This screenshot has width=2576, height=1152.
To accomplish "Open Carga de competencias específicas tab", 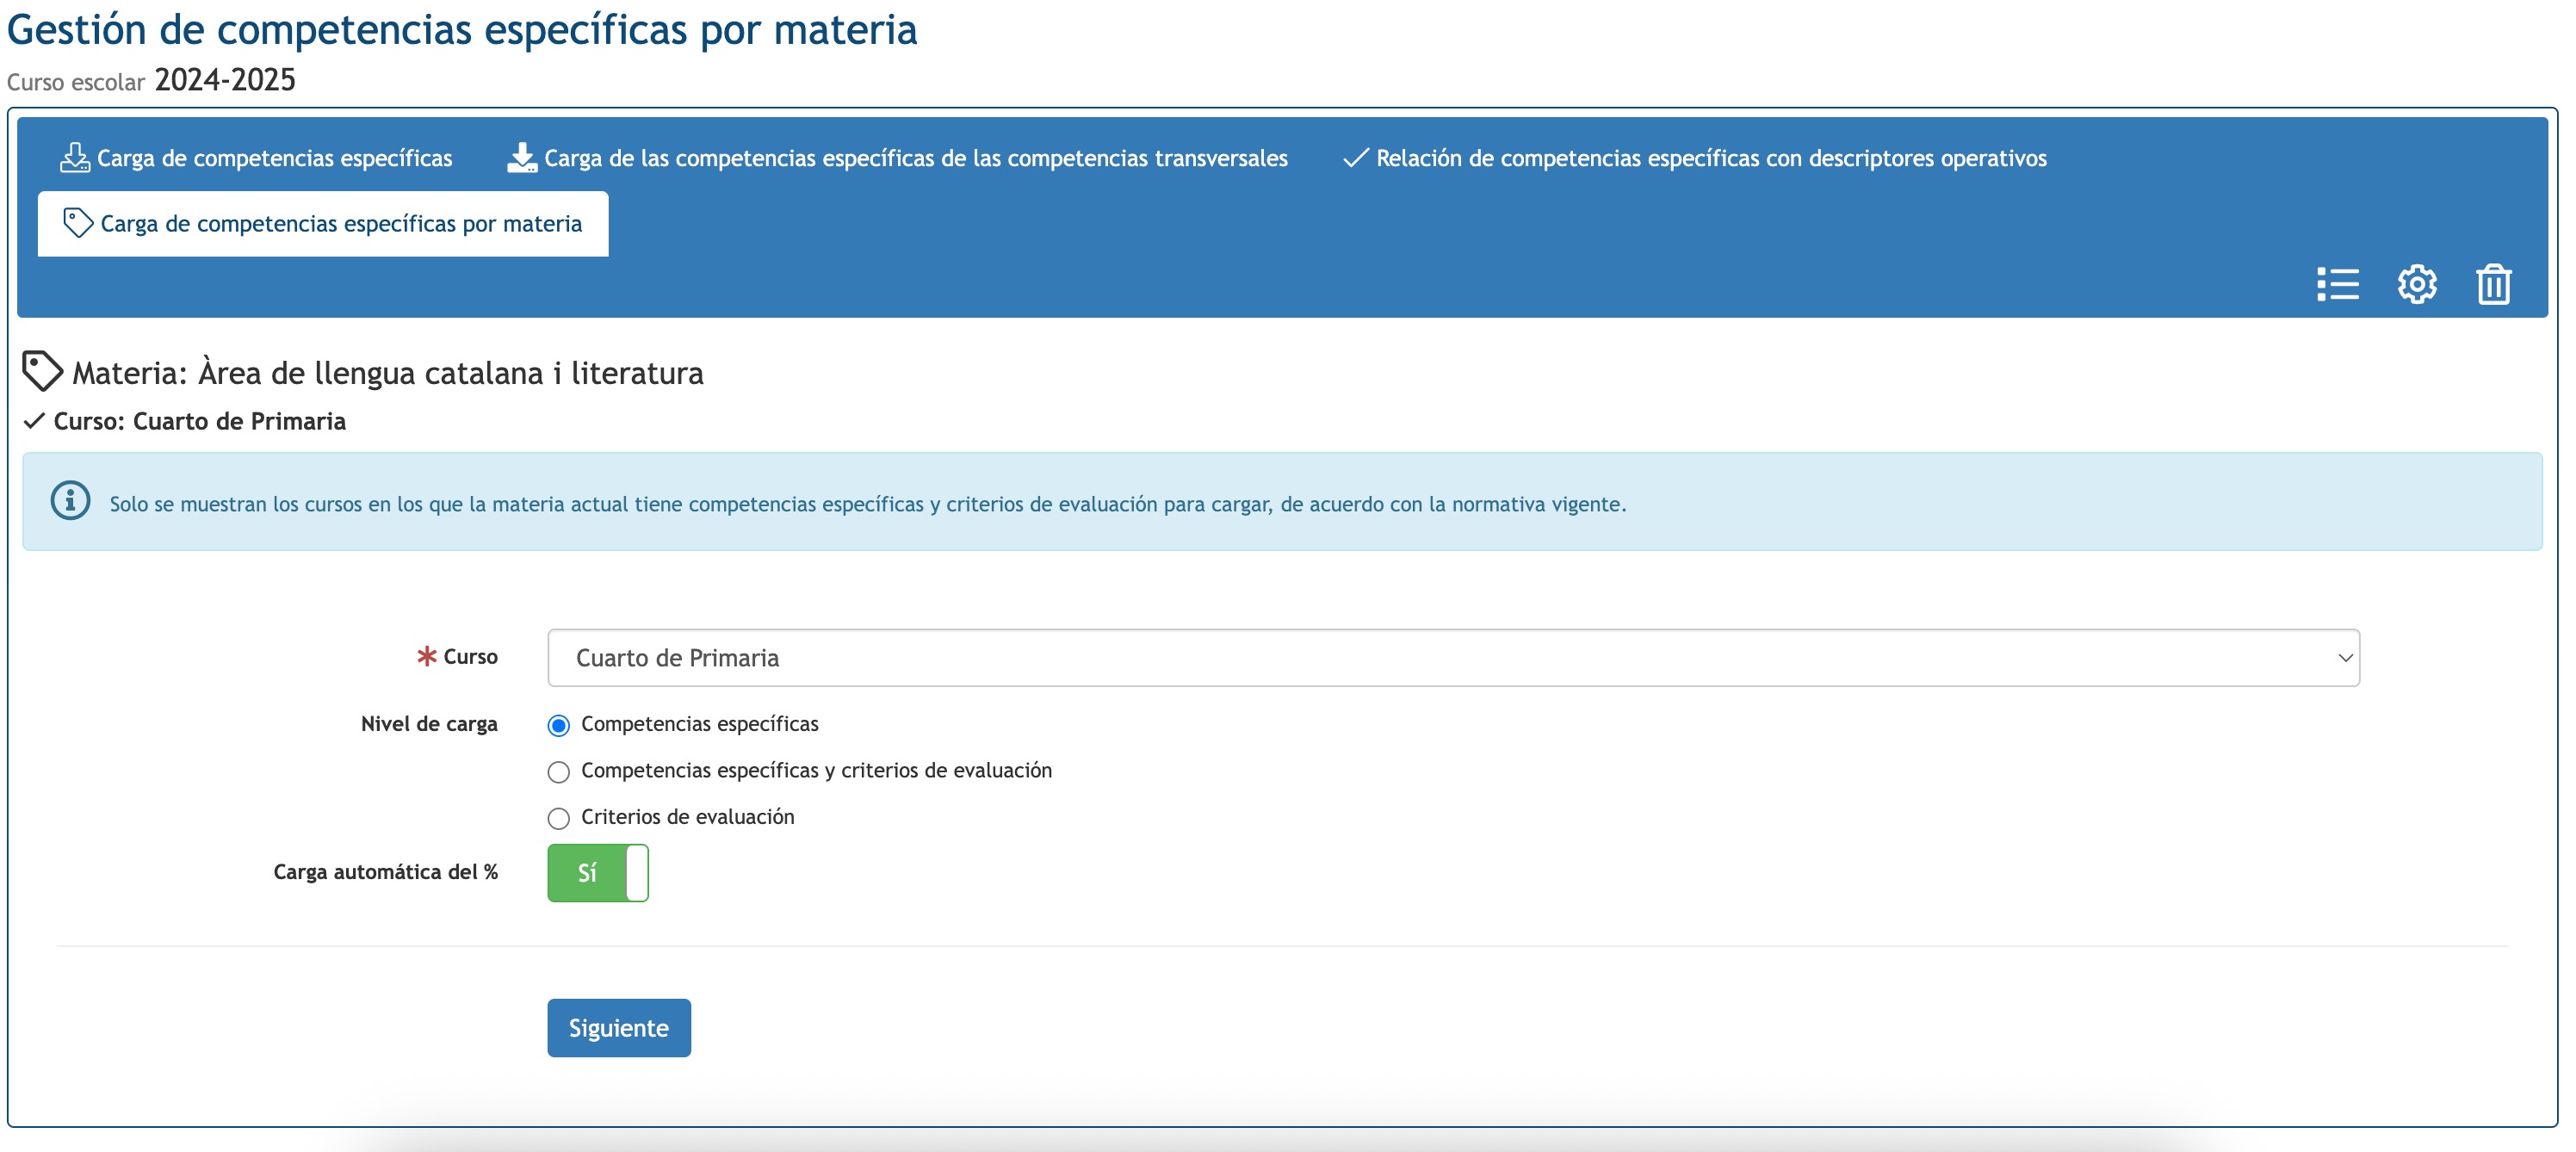I will [x=274, y=158].
